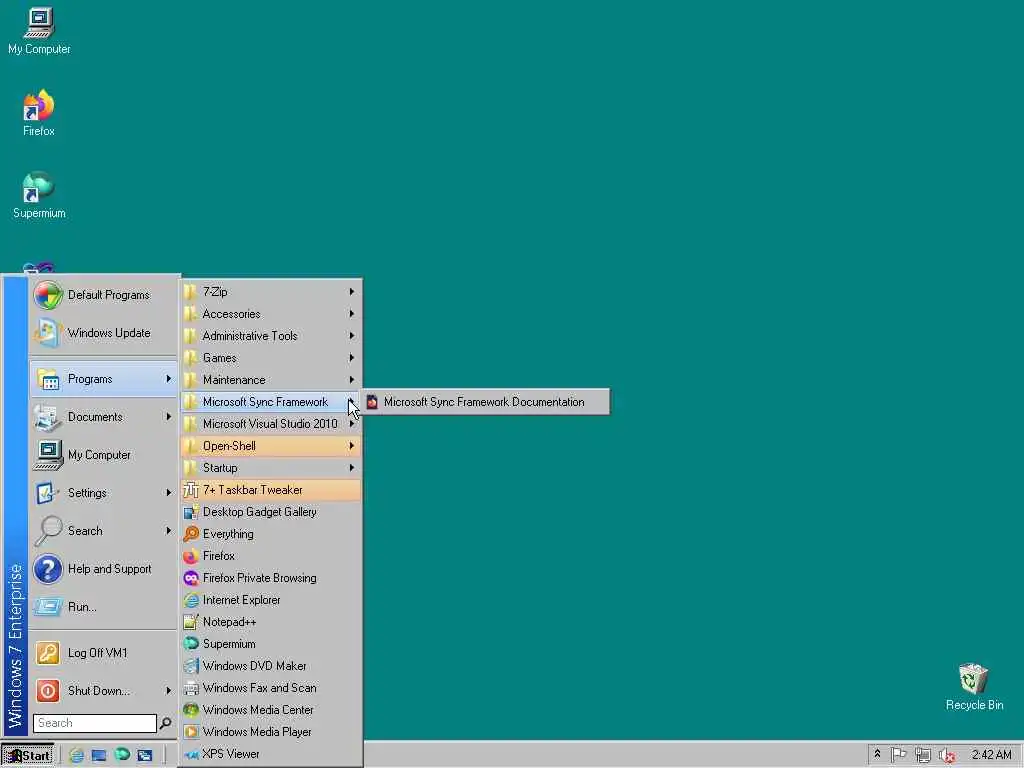Click the Show Desktop quick launch icon
The height and width of the screenshot is (768, 1024).
coord(99,755)
